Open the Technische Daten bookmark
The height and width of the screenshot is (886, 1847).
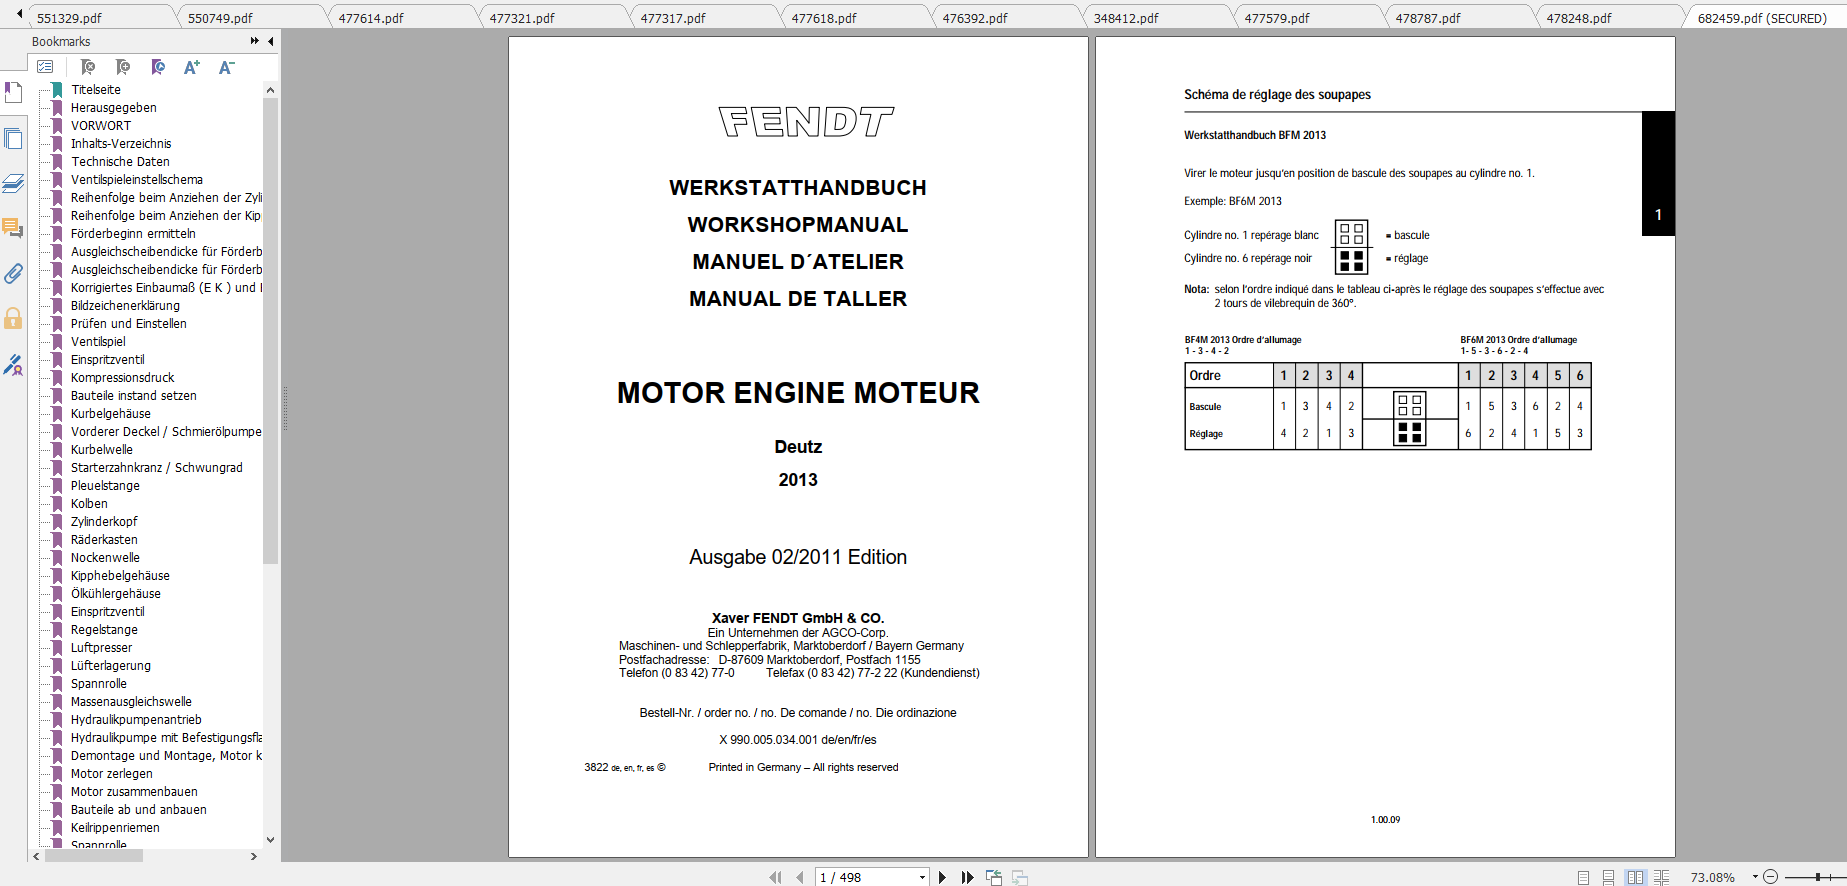pos(120,162)
